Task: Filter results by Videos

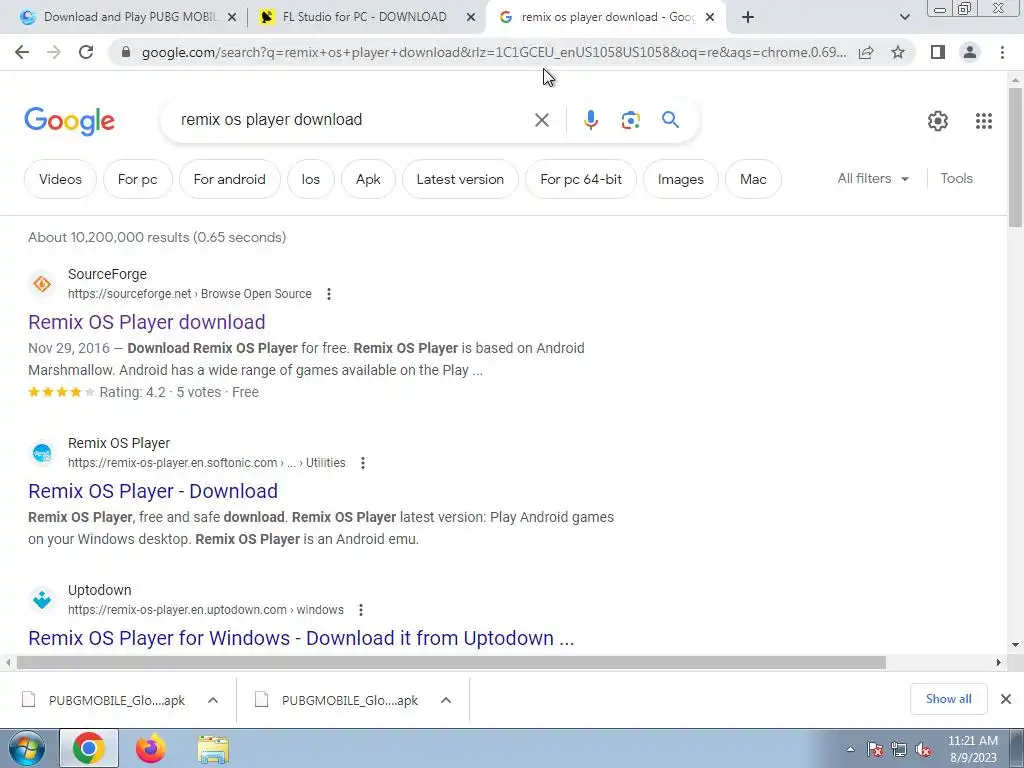Action: tap(60, 179)
